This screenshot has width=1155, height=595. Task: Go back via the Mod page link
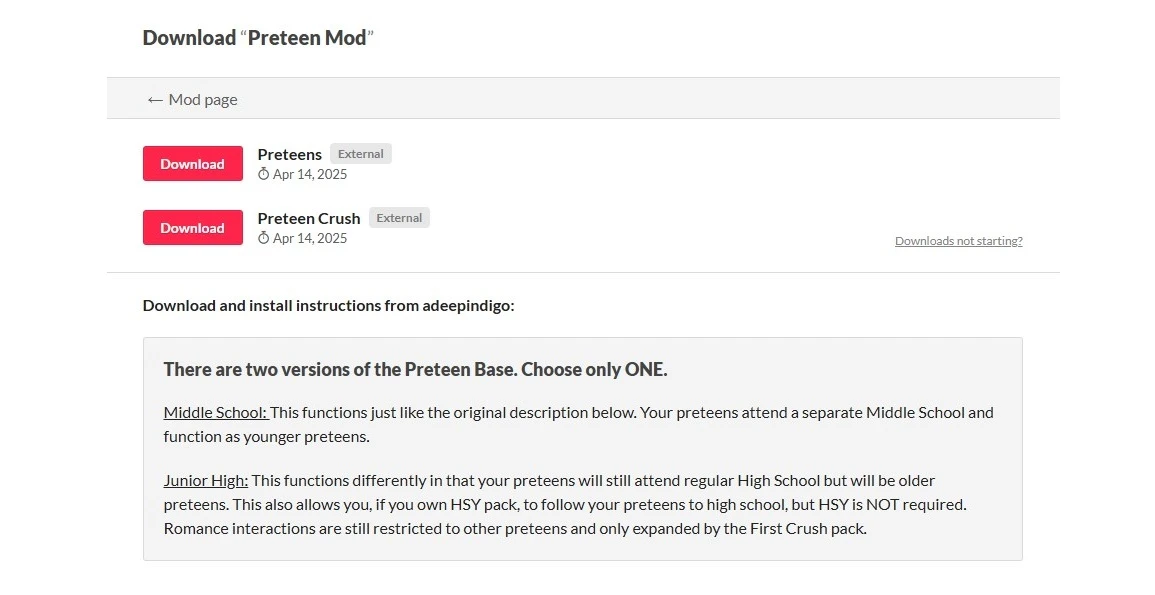point(203,99)
